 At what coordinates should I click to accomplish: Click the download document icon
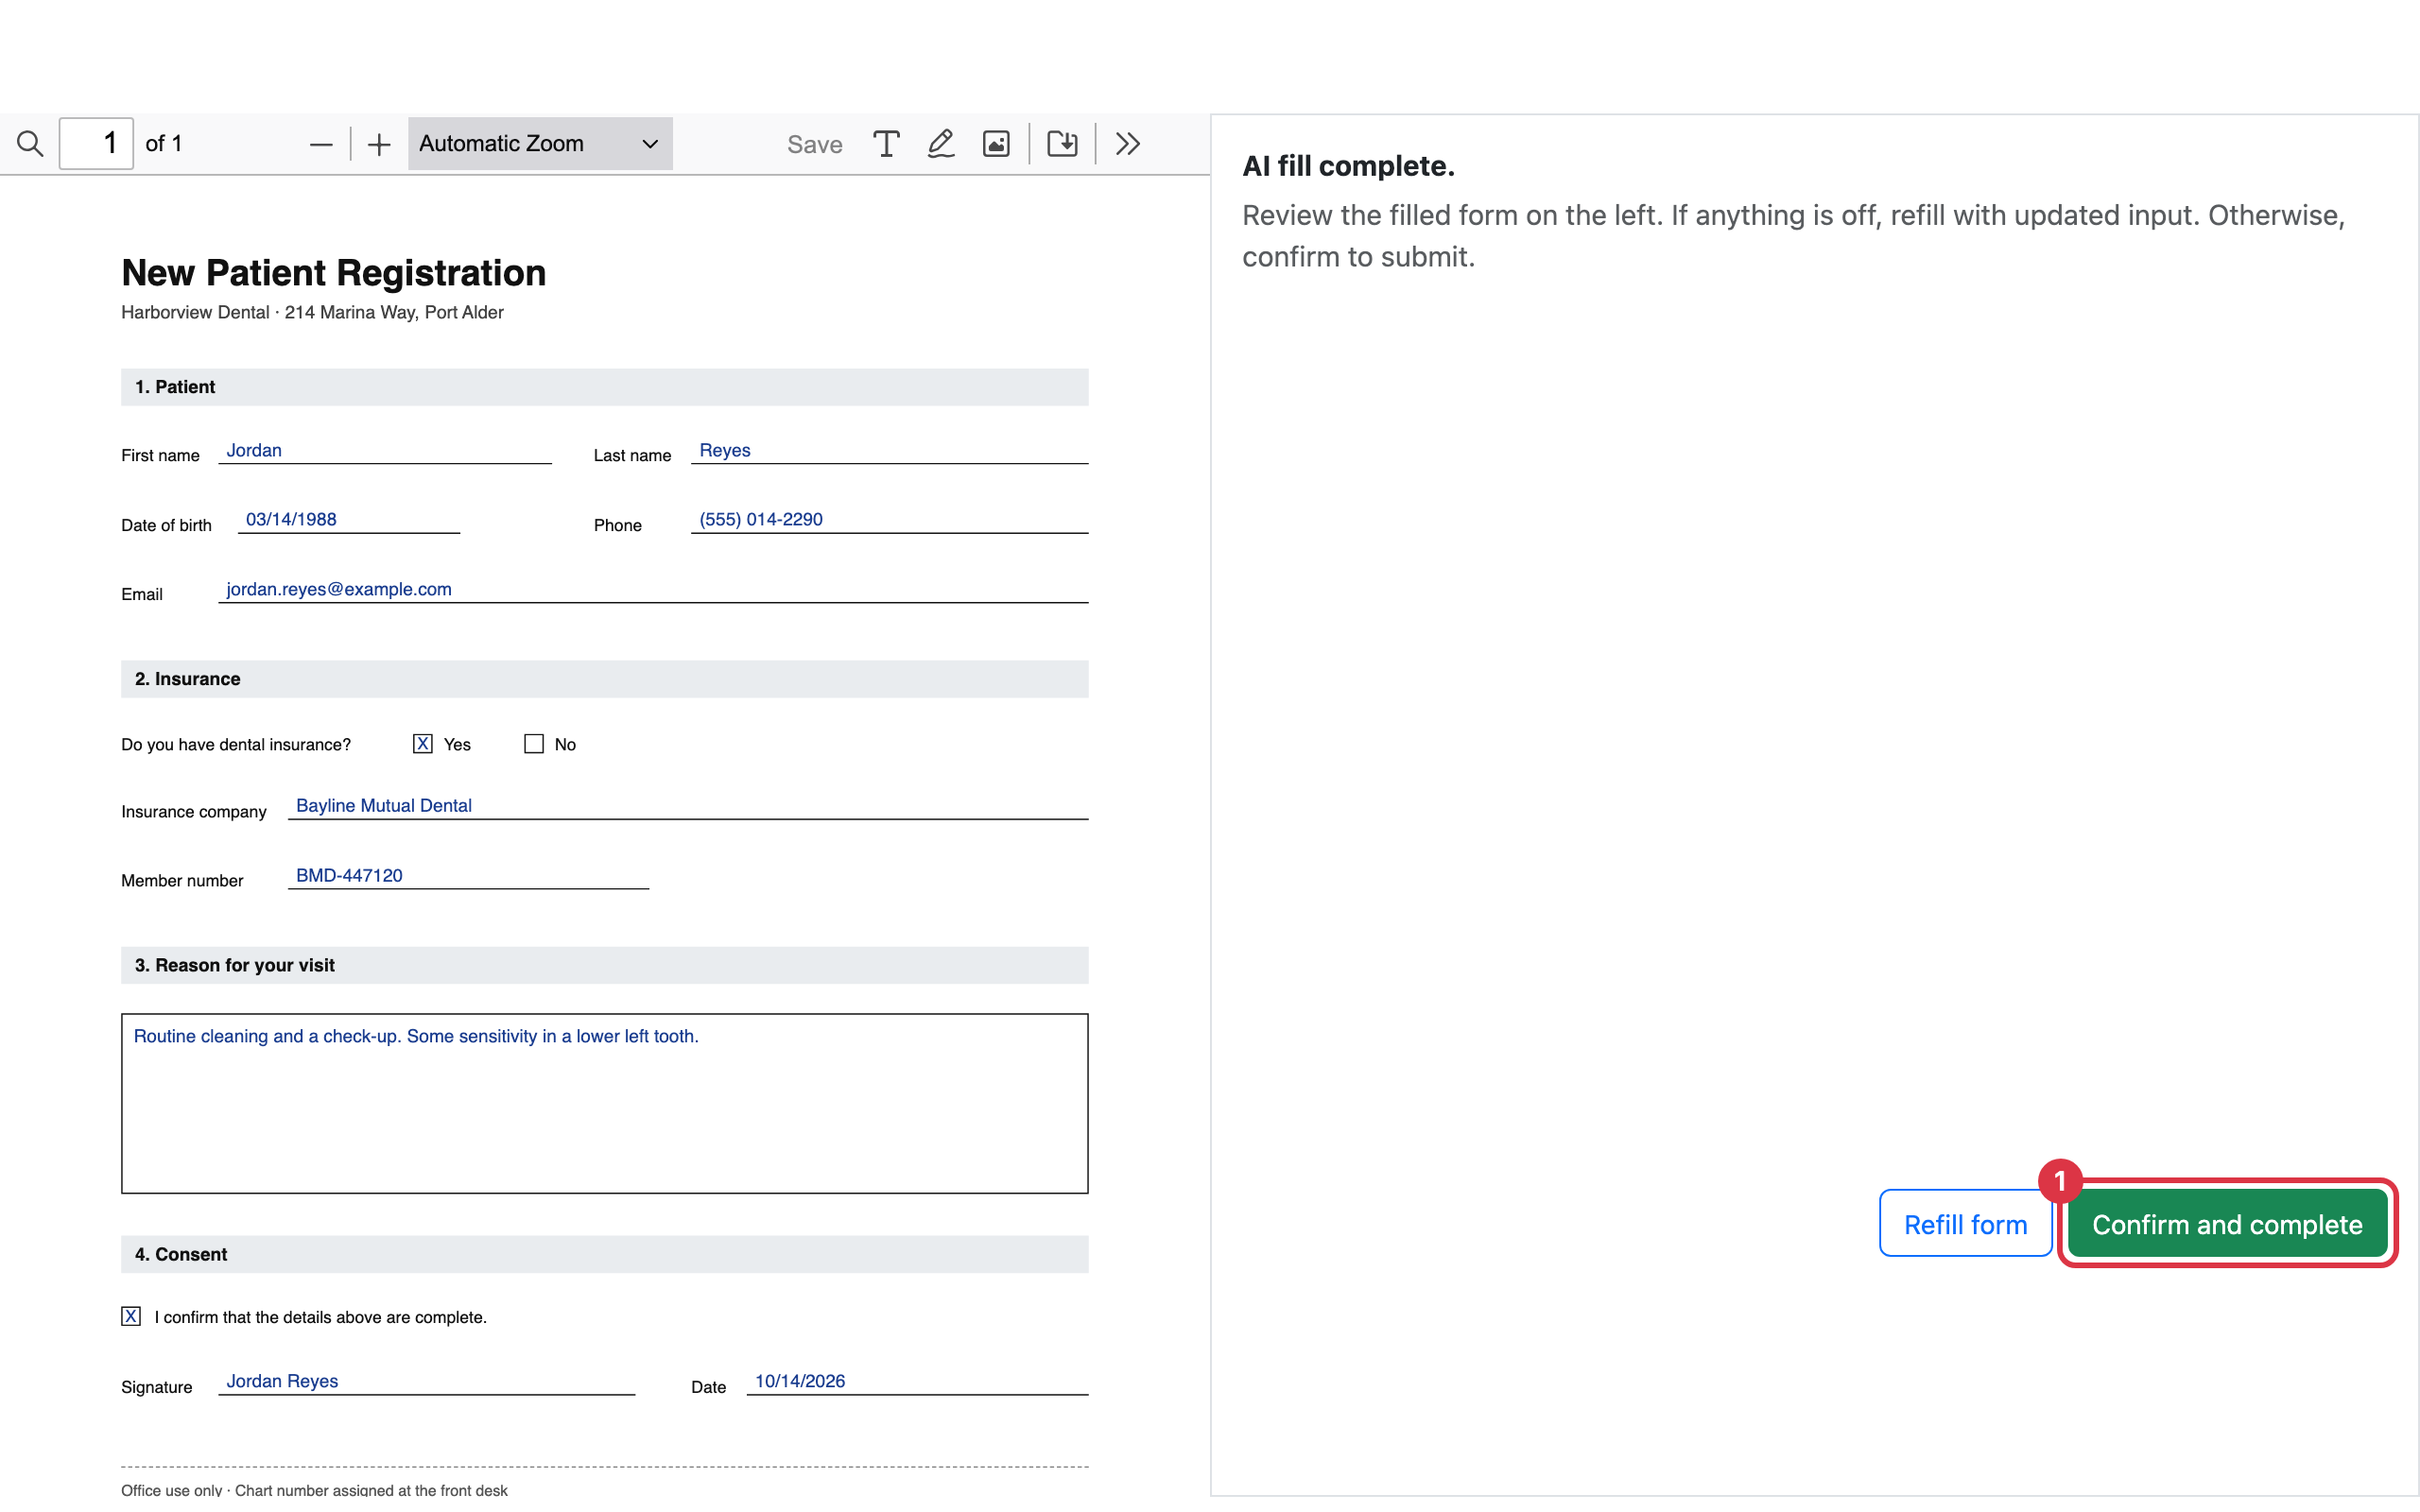click(1062, 144)
